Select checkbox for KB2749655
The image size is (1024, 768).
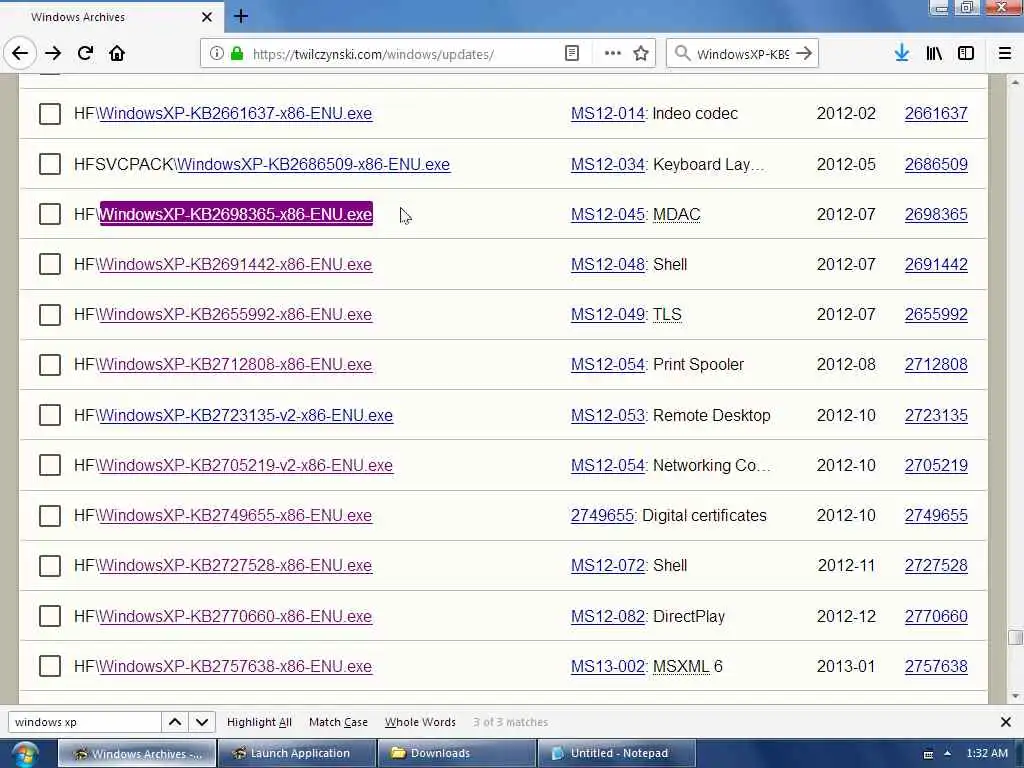pyautogui.click(x=50, y=516)
